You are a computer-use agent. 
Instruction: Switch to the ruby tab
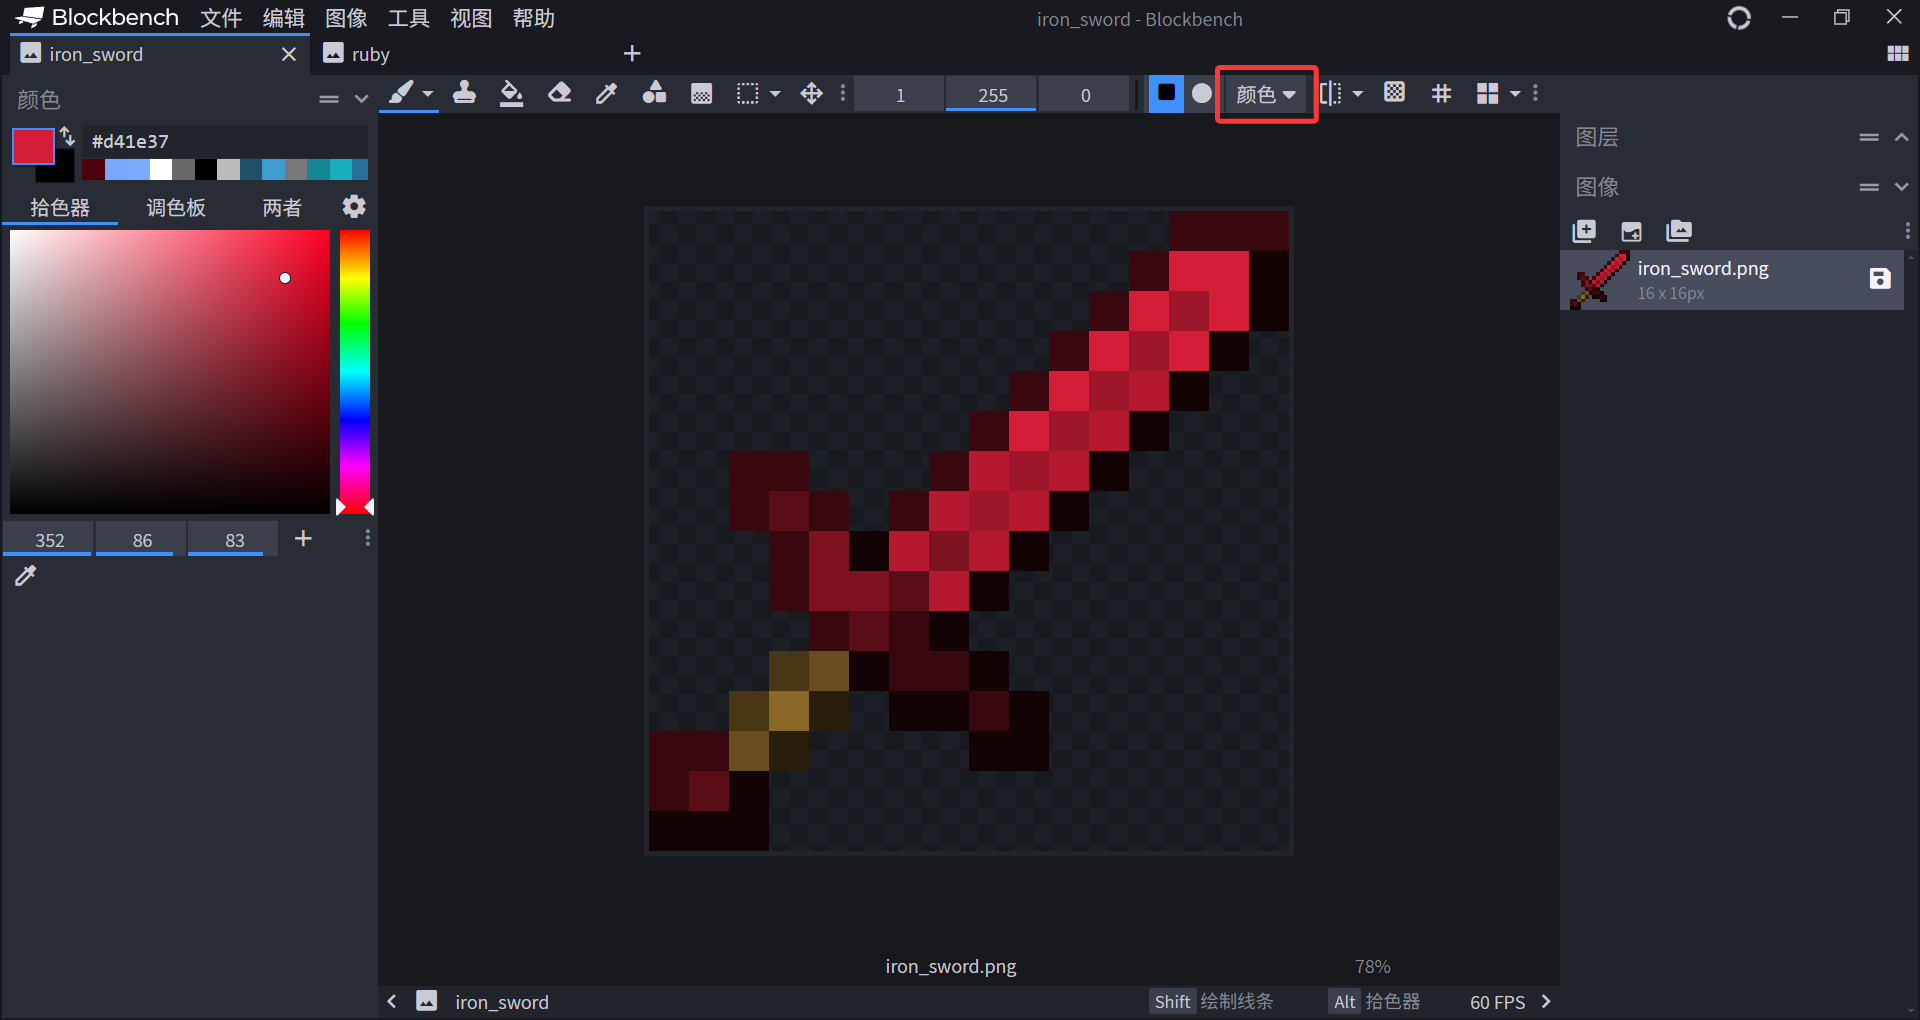tap(368, 53)
